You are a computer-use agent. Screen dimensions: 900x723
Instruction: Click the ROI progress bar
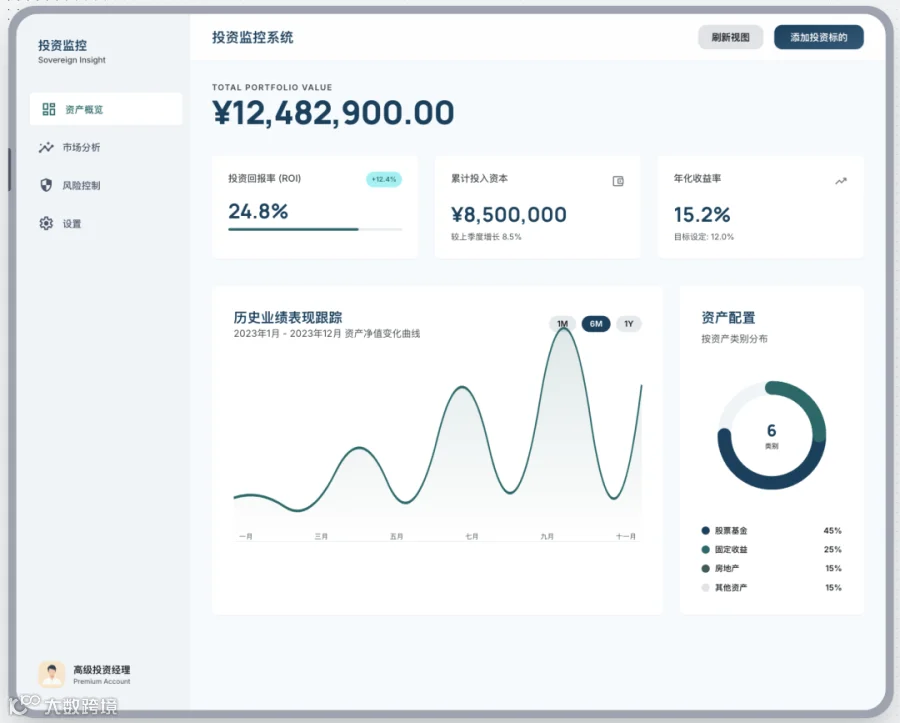[x=315, y=230]
